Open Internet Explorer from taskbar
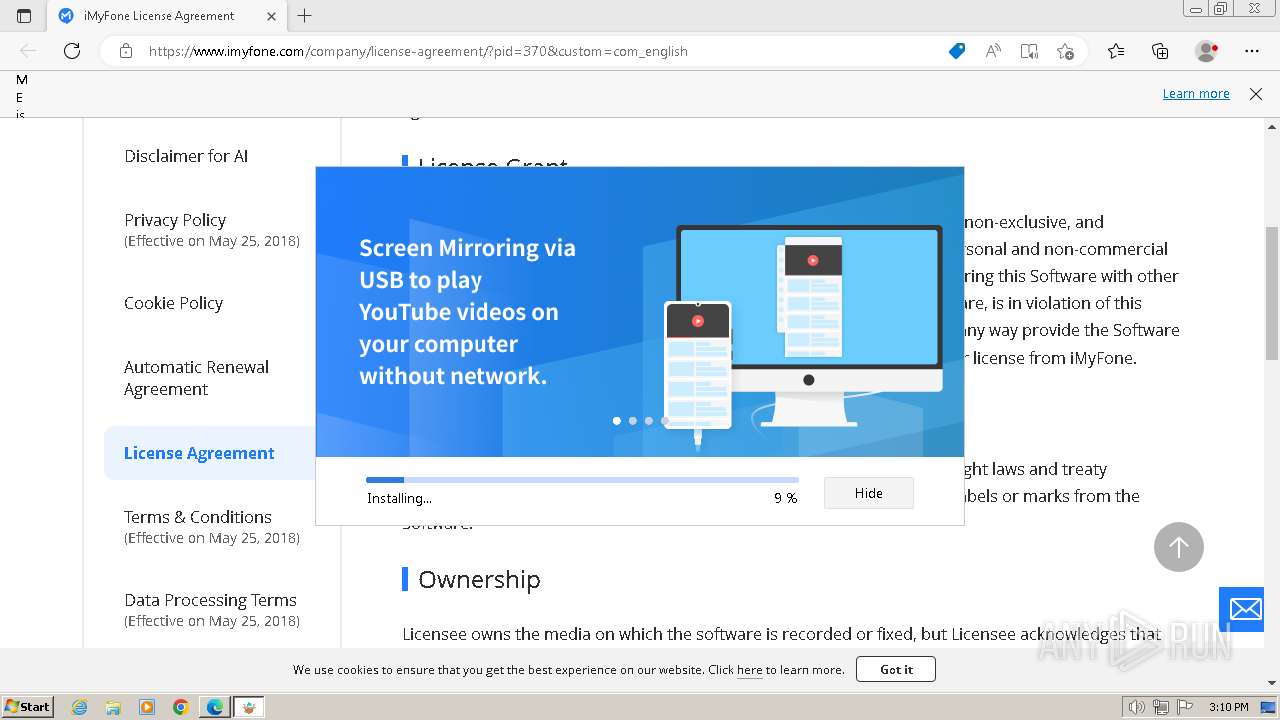The height and width of the screenshot is (720, 1280). coord(80,707)
